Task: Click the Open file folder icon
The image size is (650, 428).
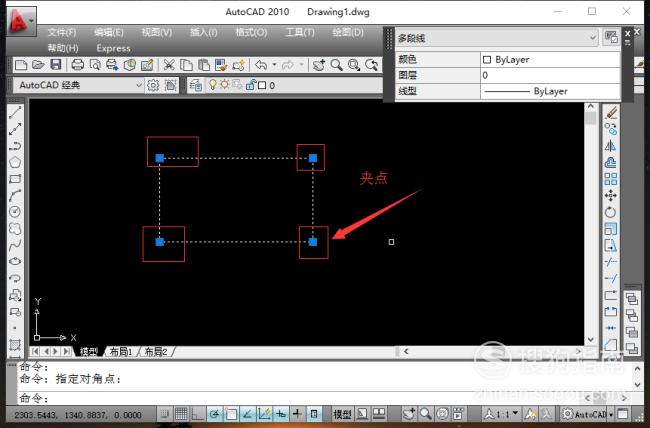Action: pyautogui.click(x=38, y=65)
